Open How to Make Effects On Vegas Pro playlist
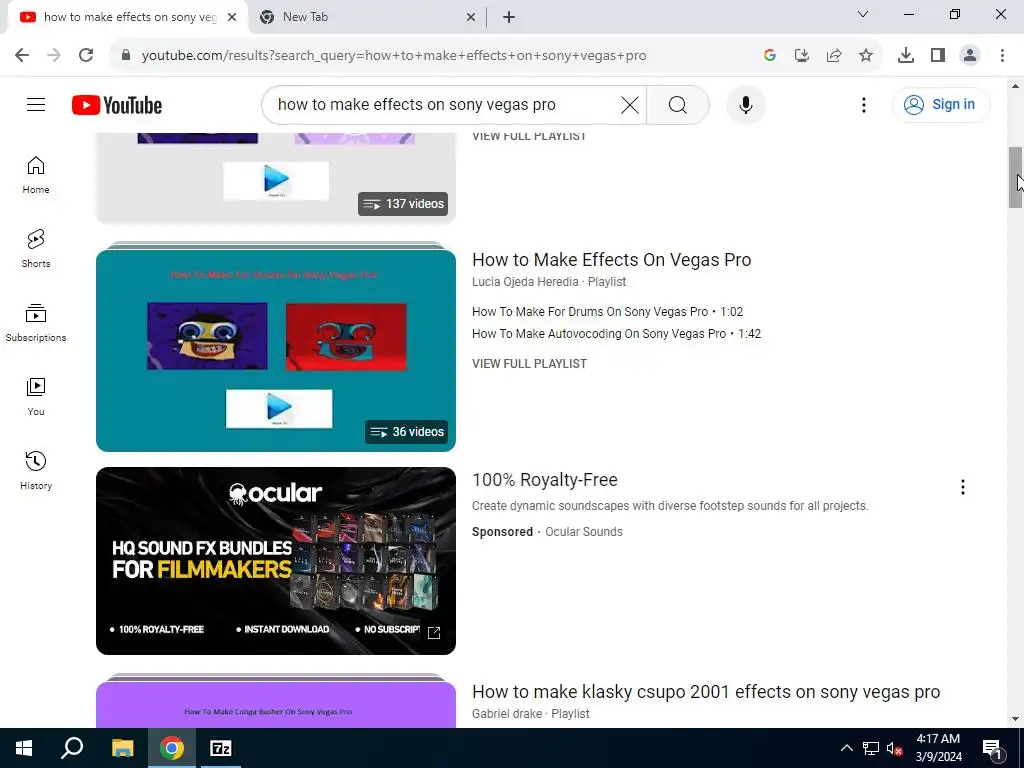This screenshot has height=768, width=1024. [611, 259]
